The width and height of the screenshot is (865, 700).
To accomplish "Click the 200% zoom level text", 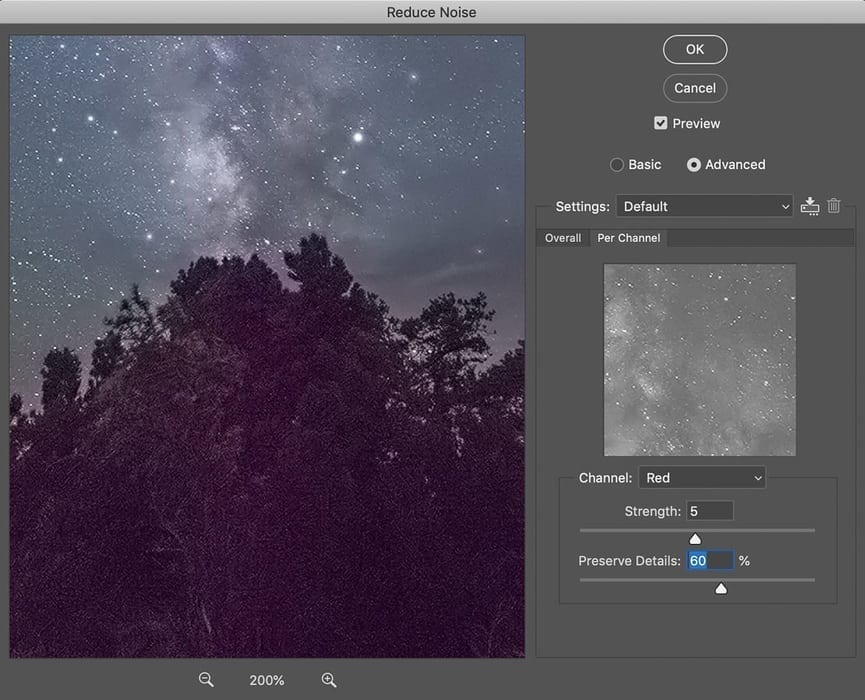I will pos(267,680).
